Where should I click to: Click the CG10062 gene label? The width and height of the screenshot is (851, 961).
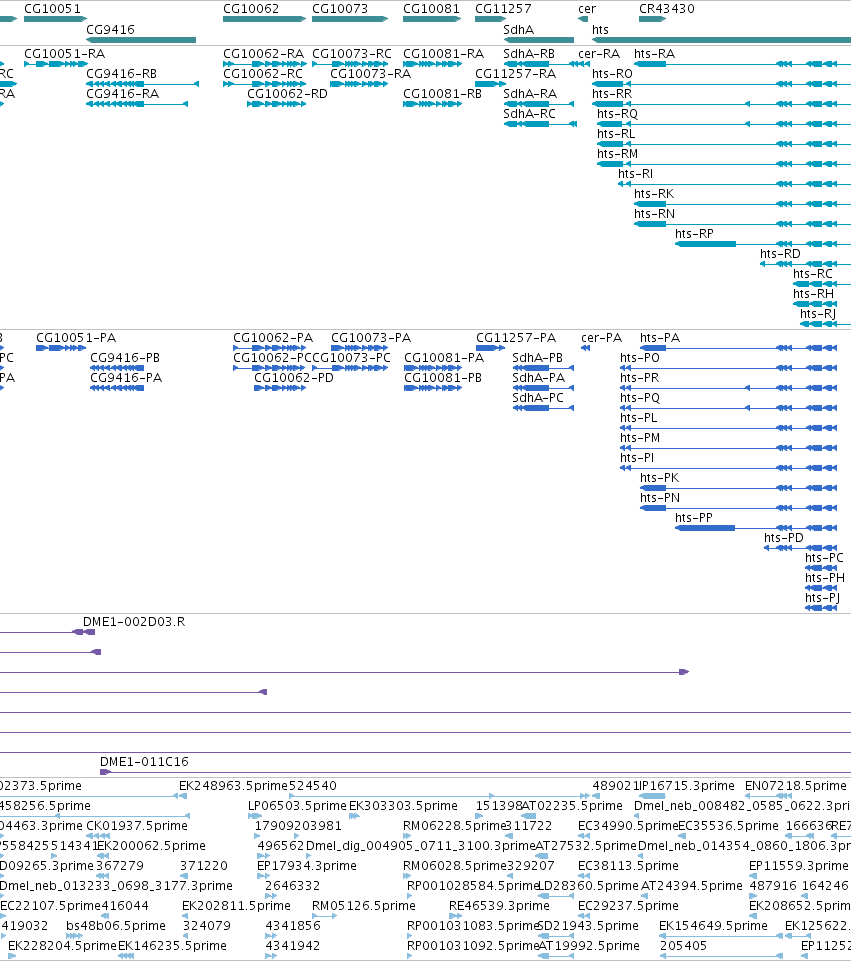click(x=251, y=9)
